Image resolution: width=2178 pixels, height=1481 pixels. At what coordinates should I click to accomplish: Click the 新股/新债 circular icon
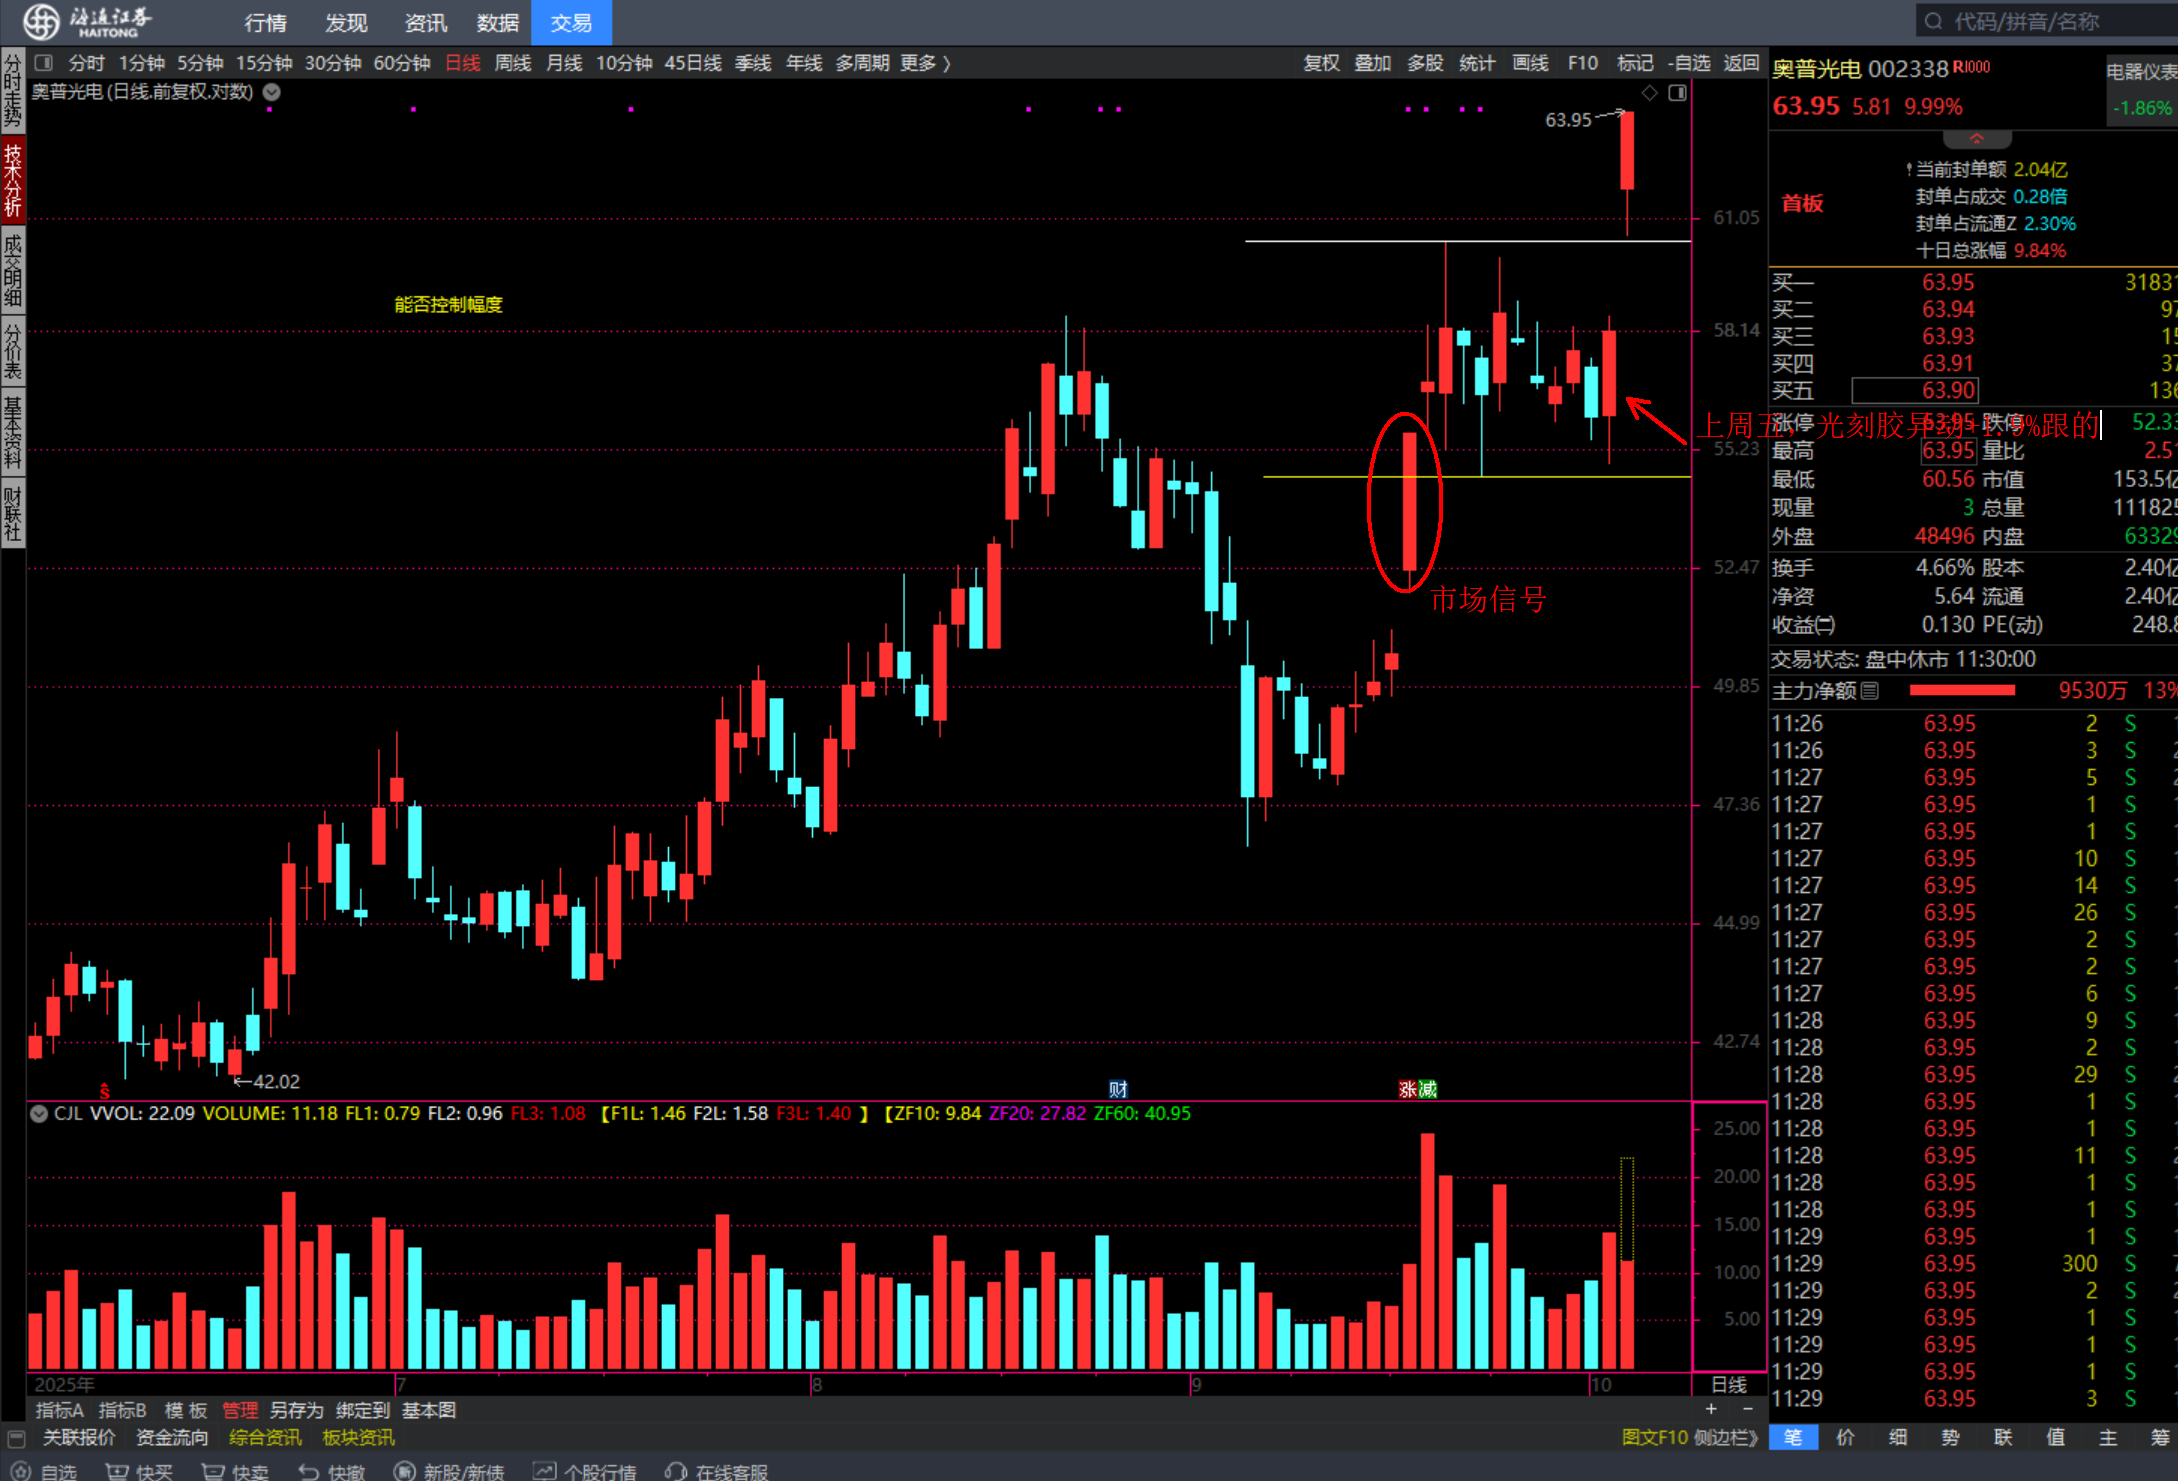pos(404,1471)
